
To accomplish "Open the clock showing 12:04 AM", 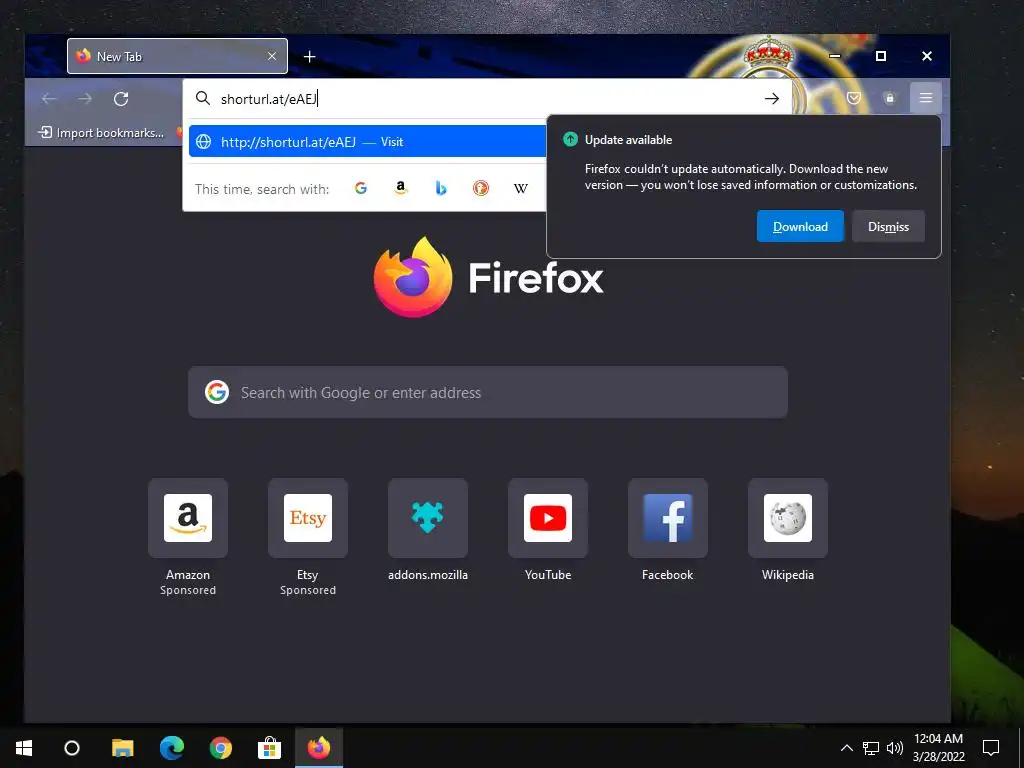I will [x=938, y=748].
